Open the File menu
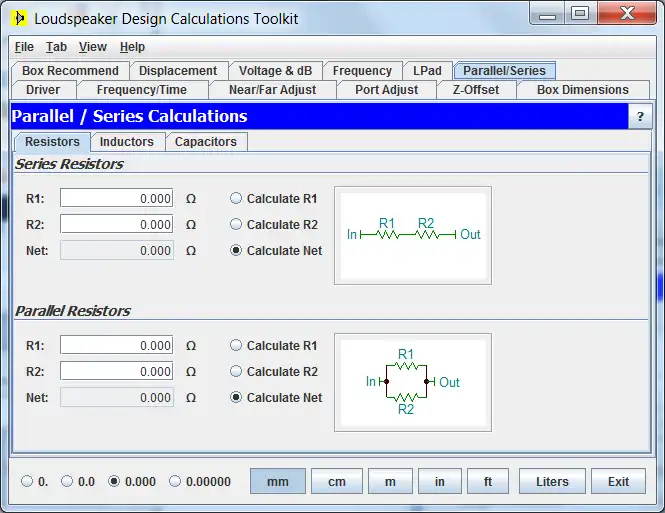The width and height of the screenshot is (665, 513). coord(24,47)
